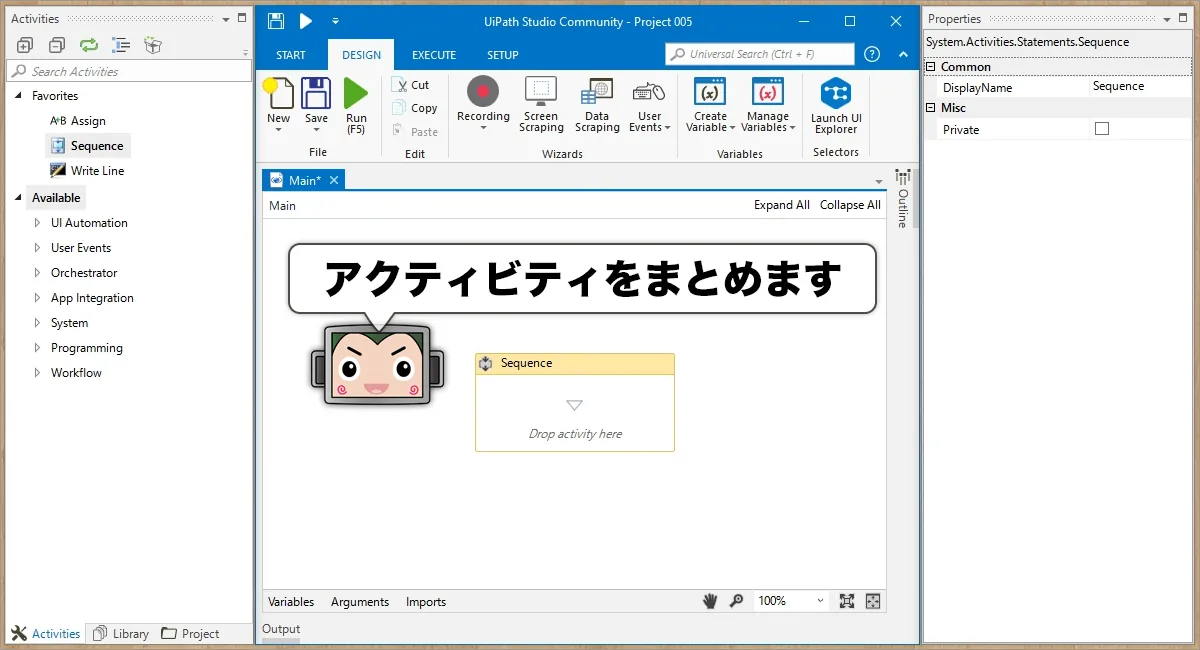Click the help question mark icon
Image resolution: width=1200 pixels, height=650 pixels.
[872, 54]
